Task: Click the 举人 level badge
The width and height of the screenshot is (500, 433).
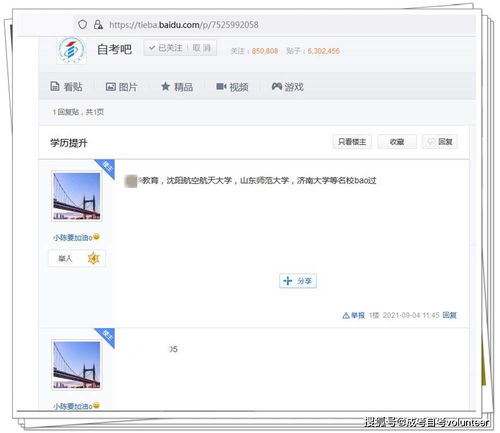Action: tap(77, 258)
